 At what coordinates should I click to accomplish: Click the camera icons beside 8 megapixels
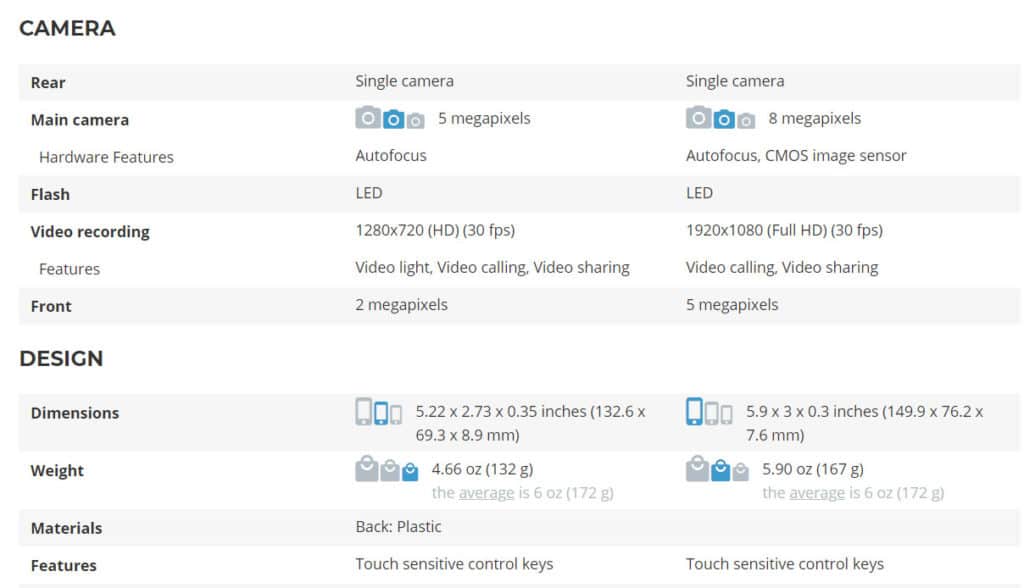point(720,118)
